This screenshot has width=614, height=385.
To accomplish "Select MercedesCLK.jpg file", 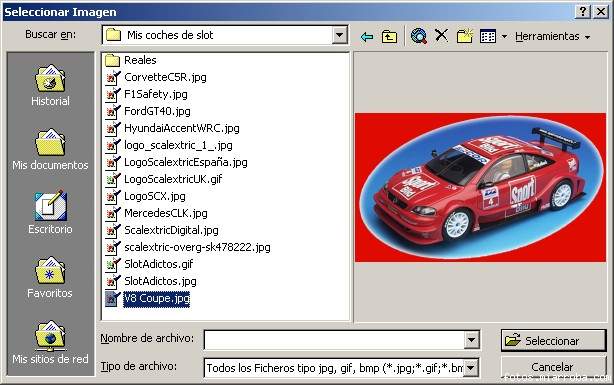I will (166, 213).
